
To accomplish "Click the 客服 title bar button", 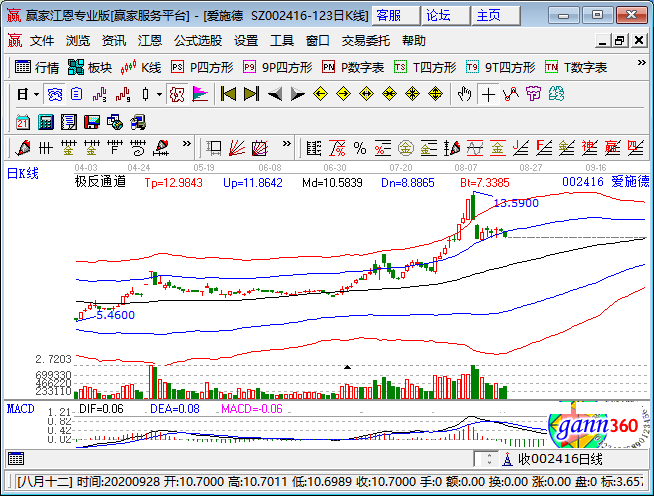I will coord(395,16).
